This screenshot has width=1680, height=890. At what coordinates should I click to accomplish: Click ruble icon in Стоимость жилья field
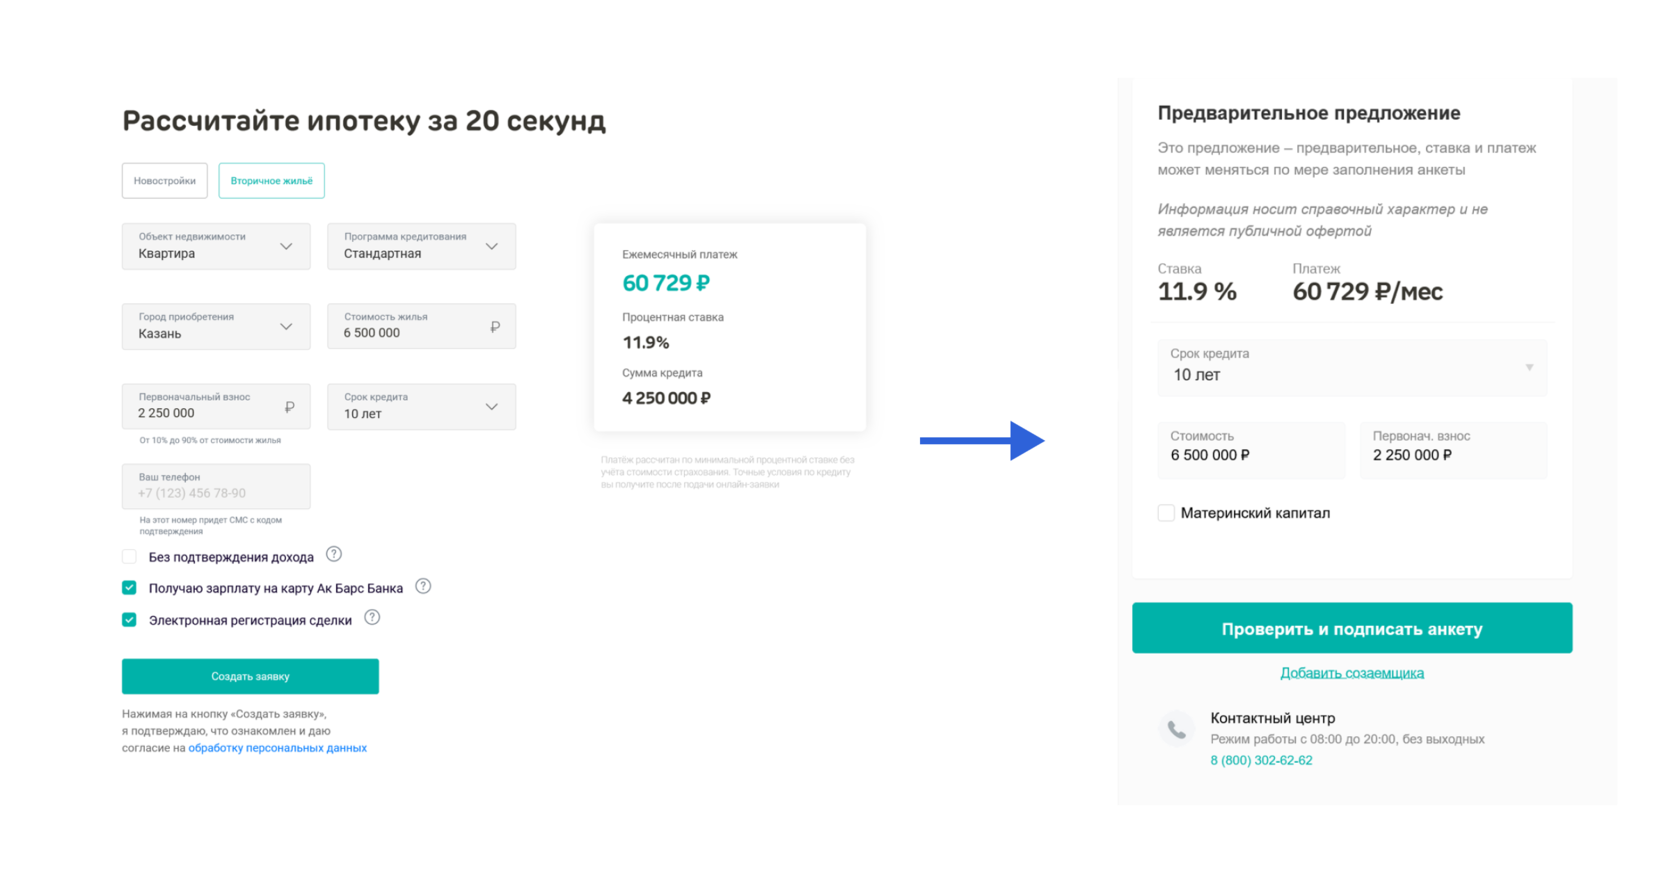coord(495,327)
